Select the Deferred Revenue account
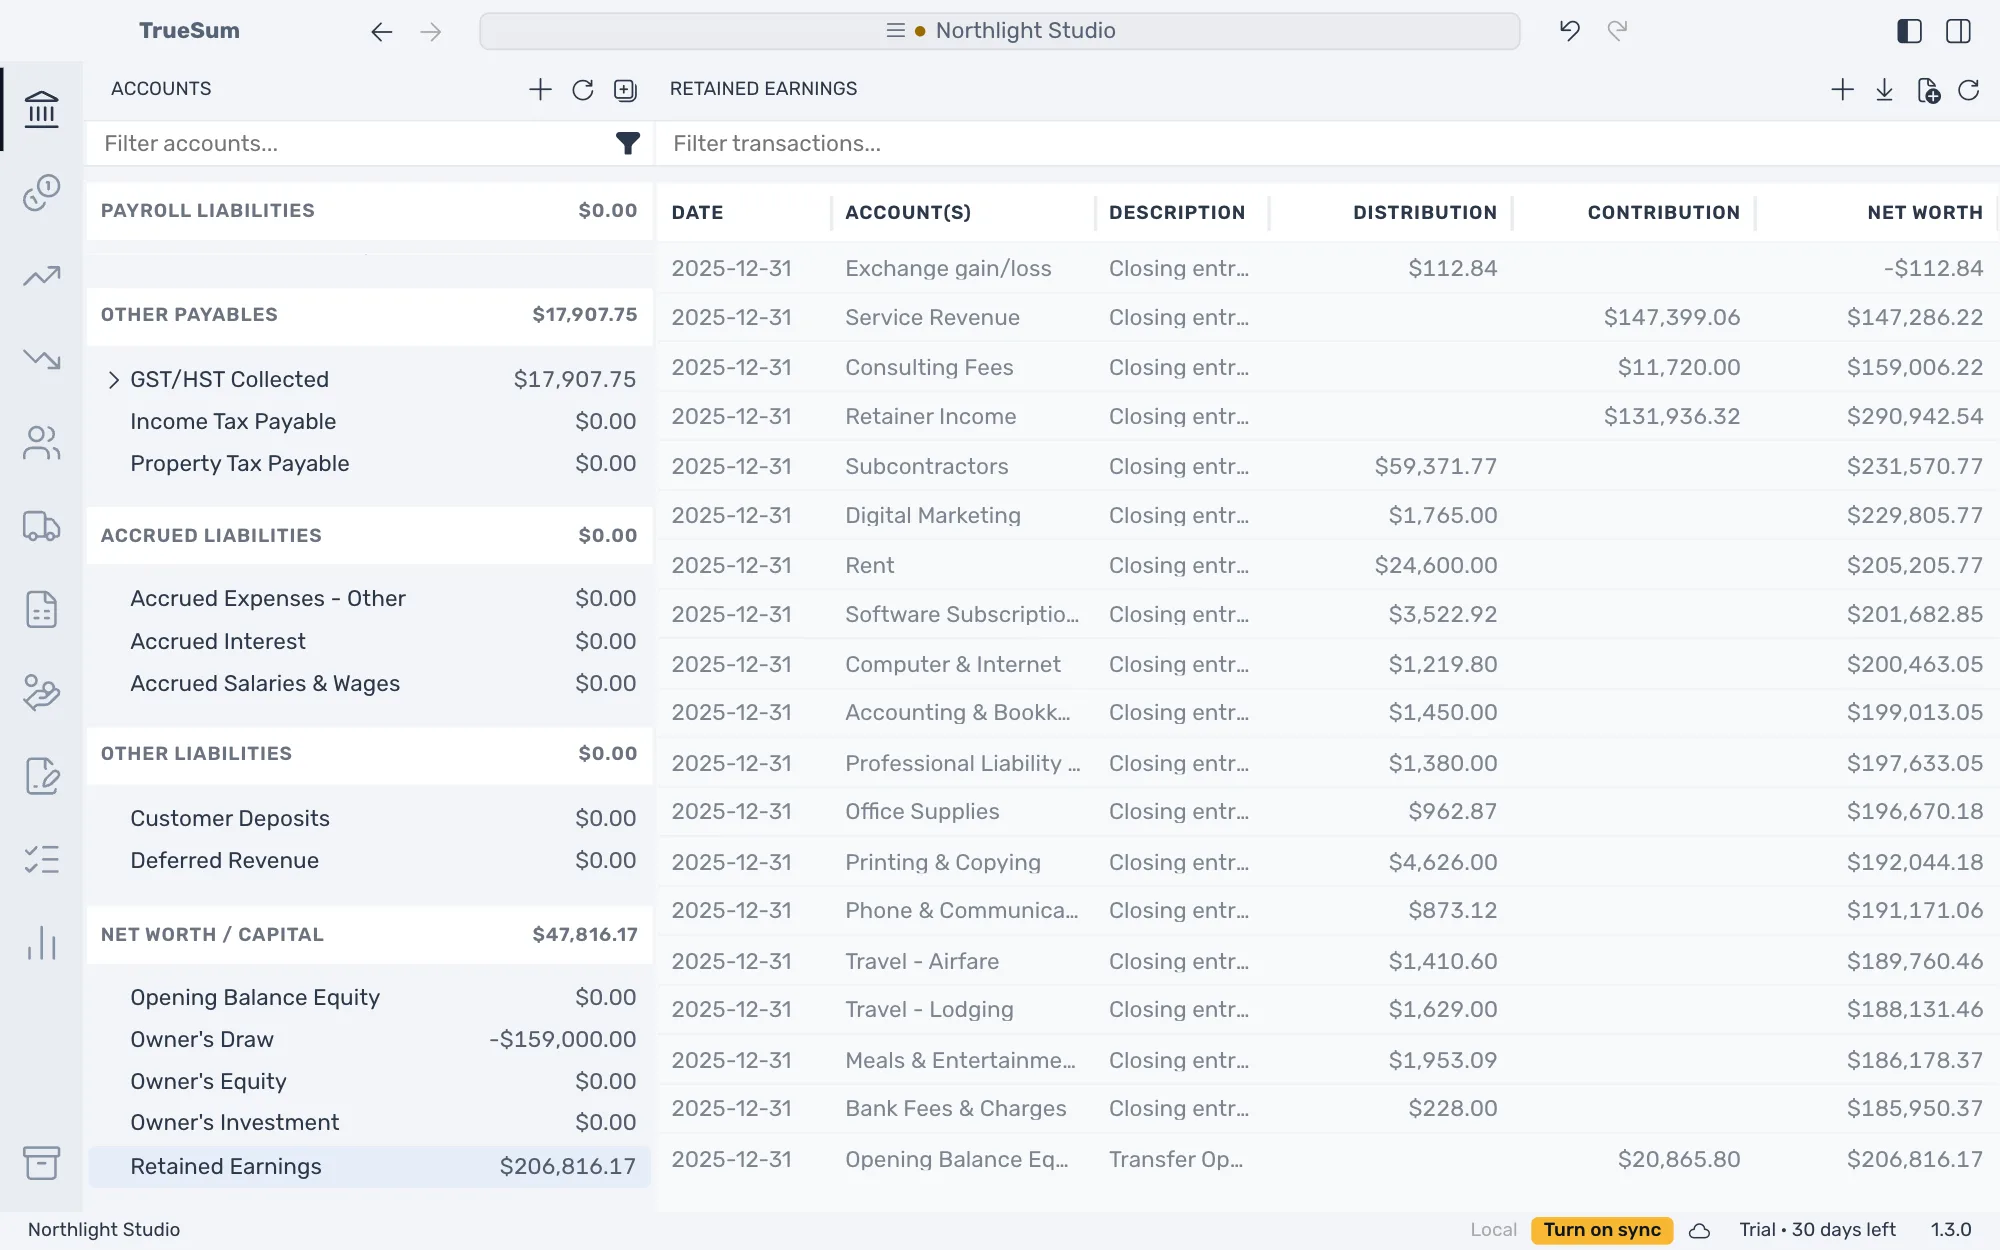This screenshot has width=2000, height=1250. [370, 861]
